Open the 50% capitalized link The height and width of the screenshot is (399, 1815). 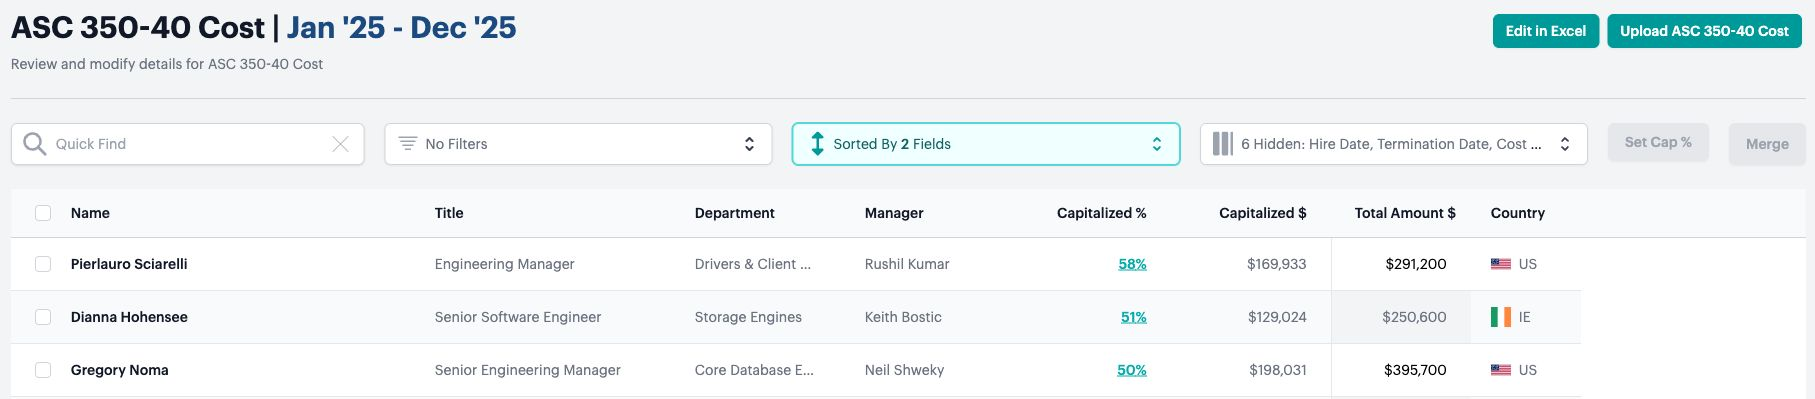click(1132, 370)
